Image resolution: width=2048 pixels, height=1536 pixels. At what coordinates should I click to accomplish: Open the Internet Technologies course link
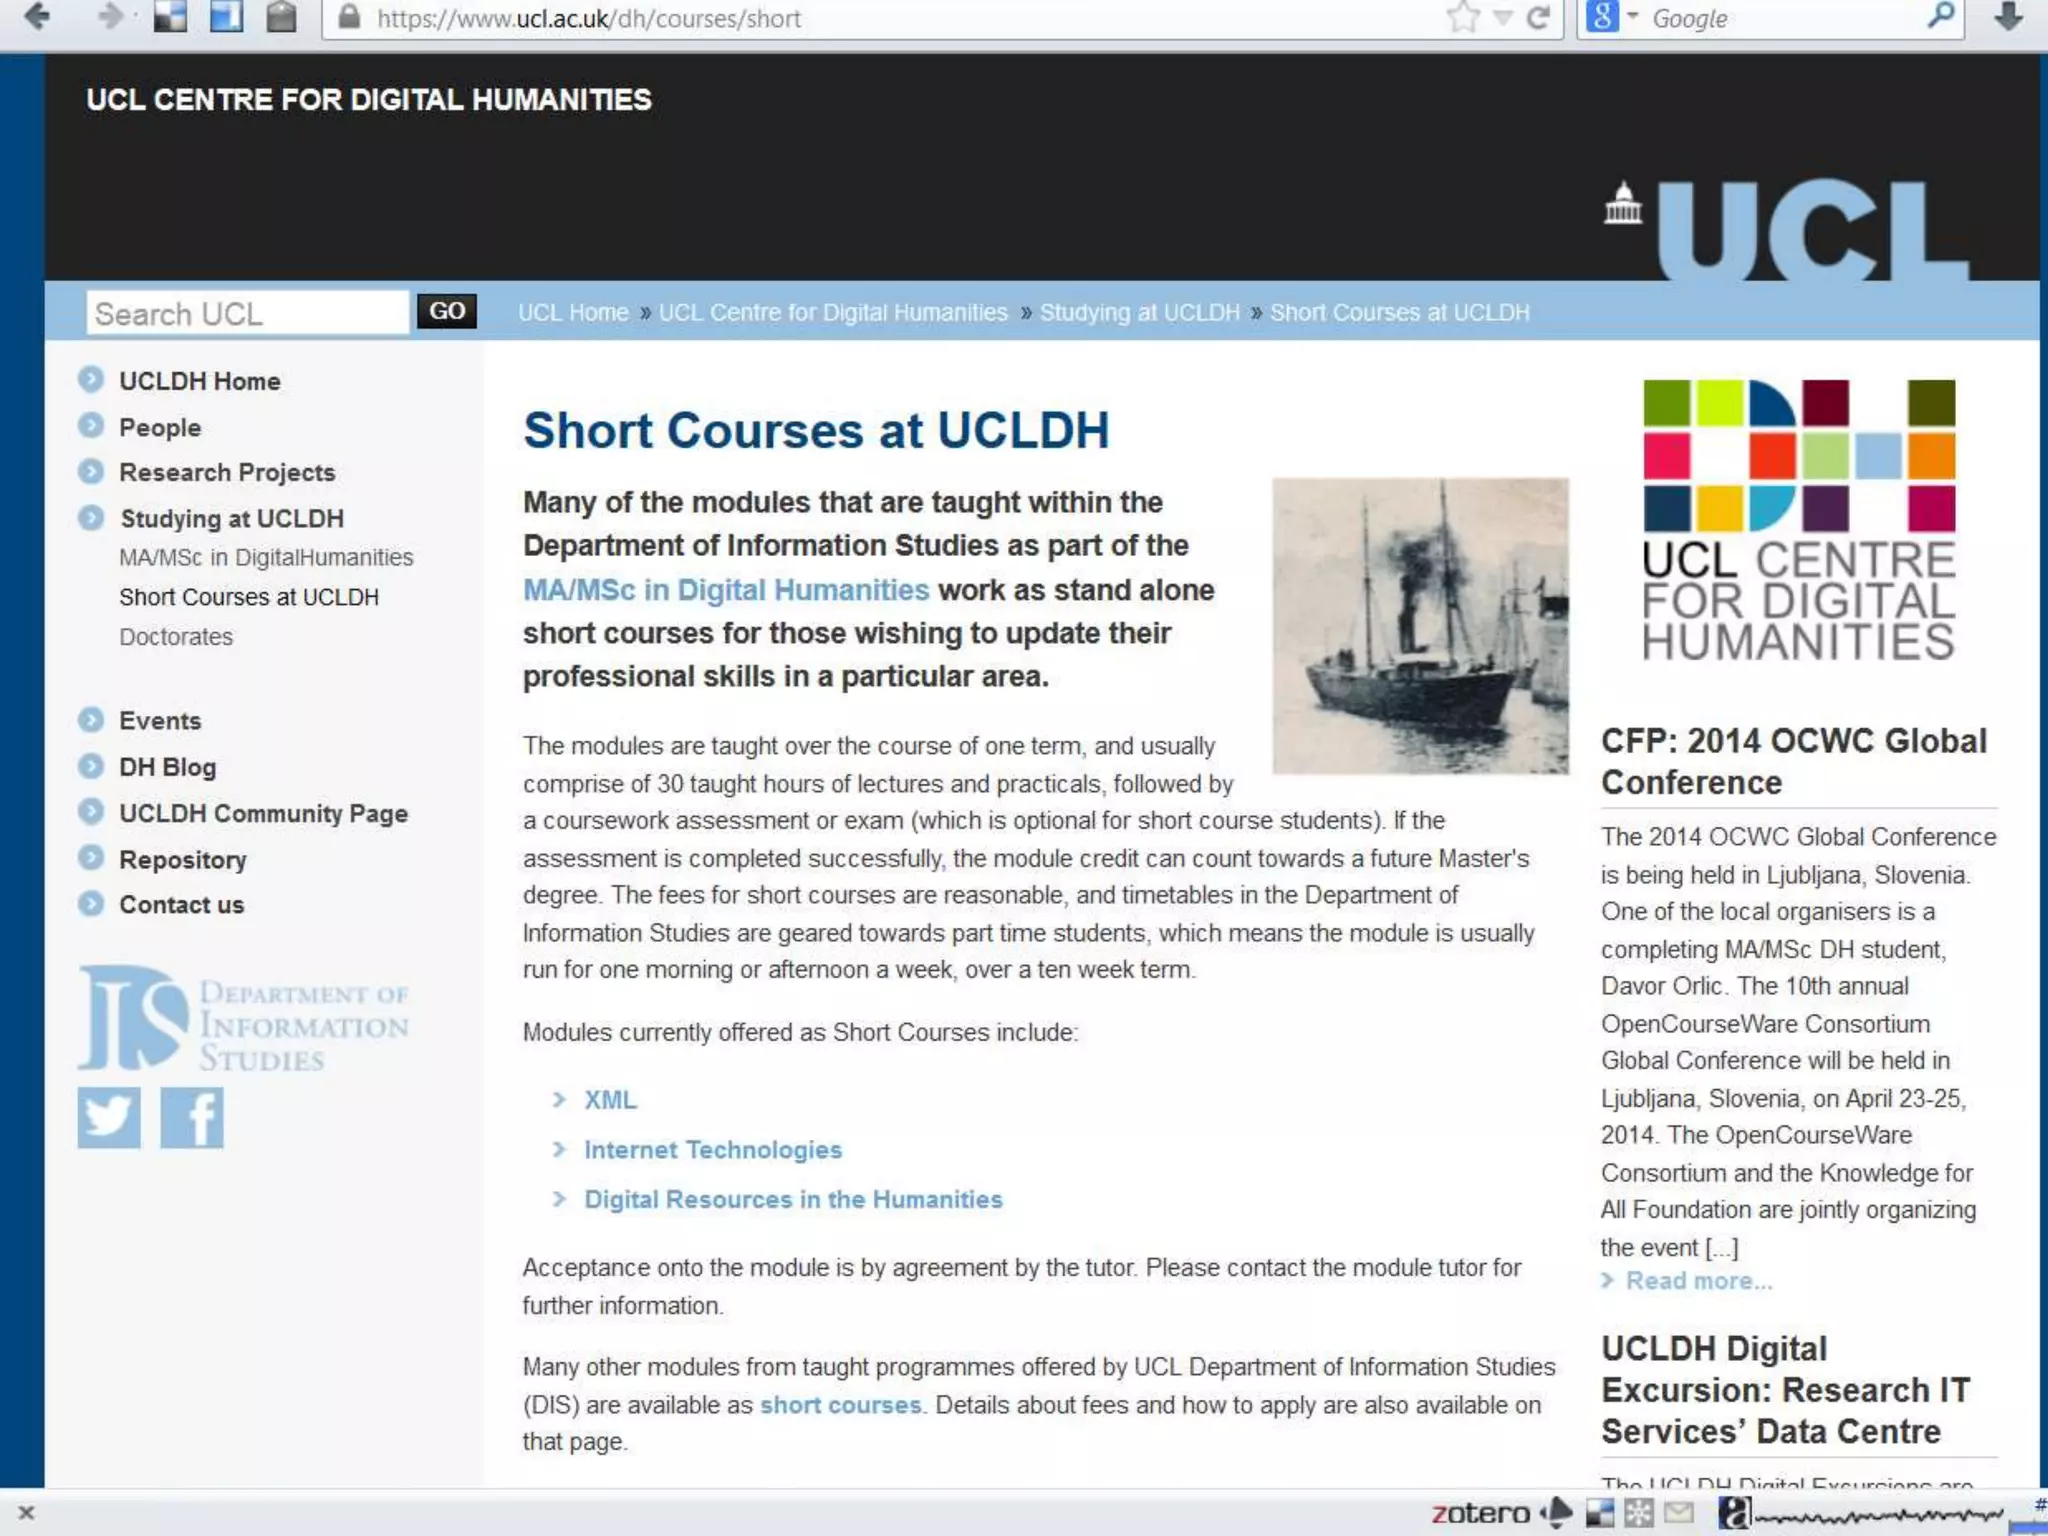click(712, 1150)
